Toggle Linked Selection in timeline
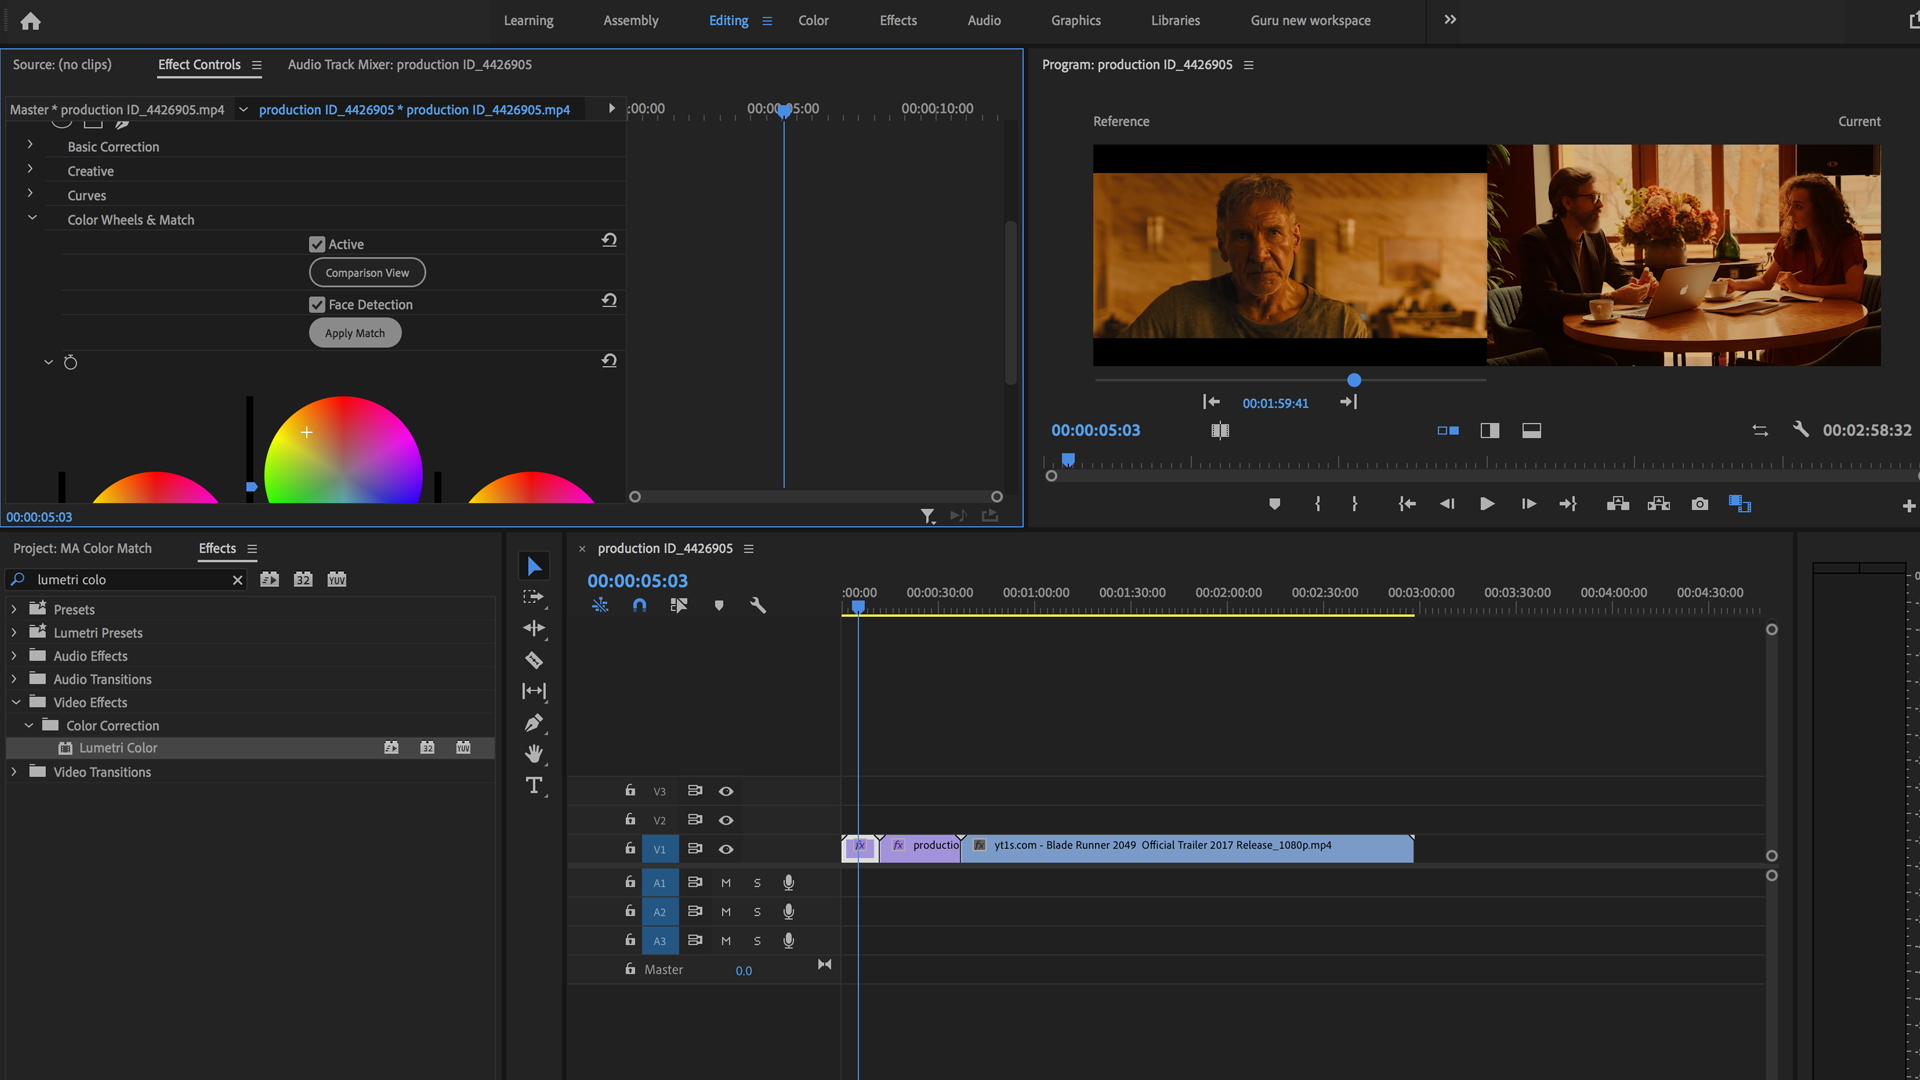1920x1080 pixels. point(679,605)
